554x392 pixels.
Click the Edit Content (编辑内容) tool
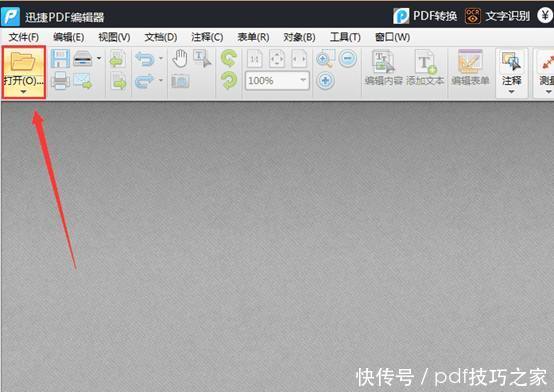tap(384, 68)
